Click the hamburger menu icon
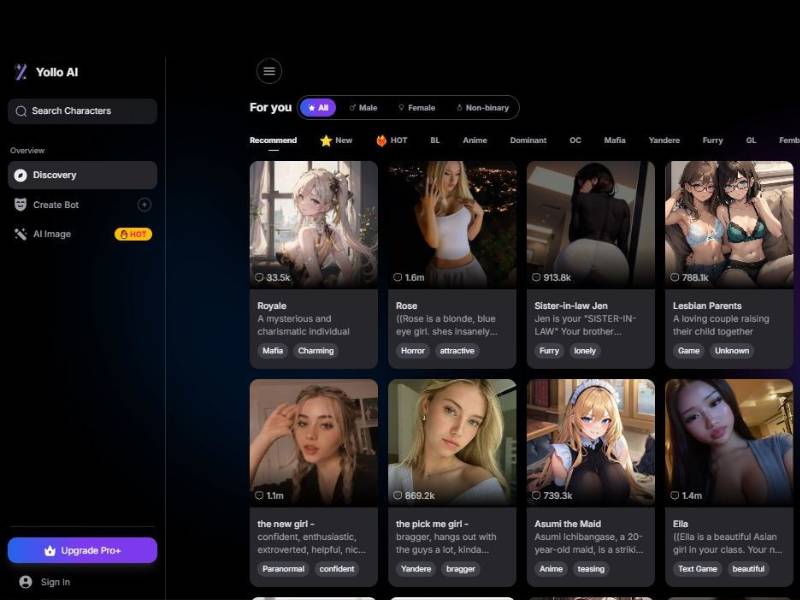 [268, 71]
